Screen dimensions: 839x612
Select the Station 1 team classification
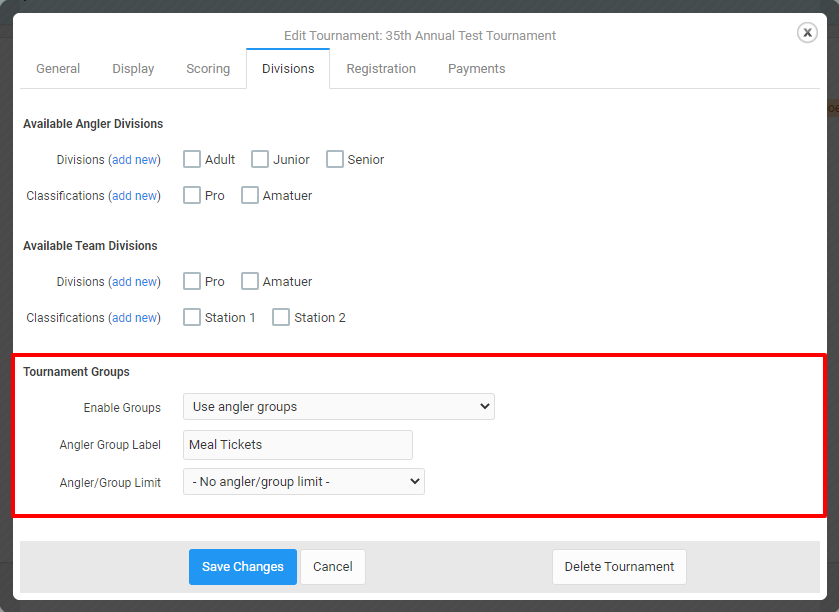click(x=192, y=317)
